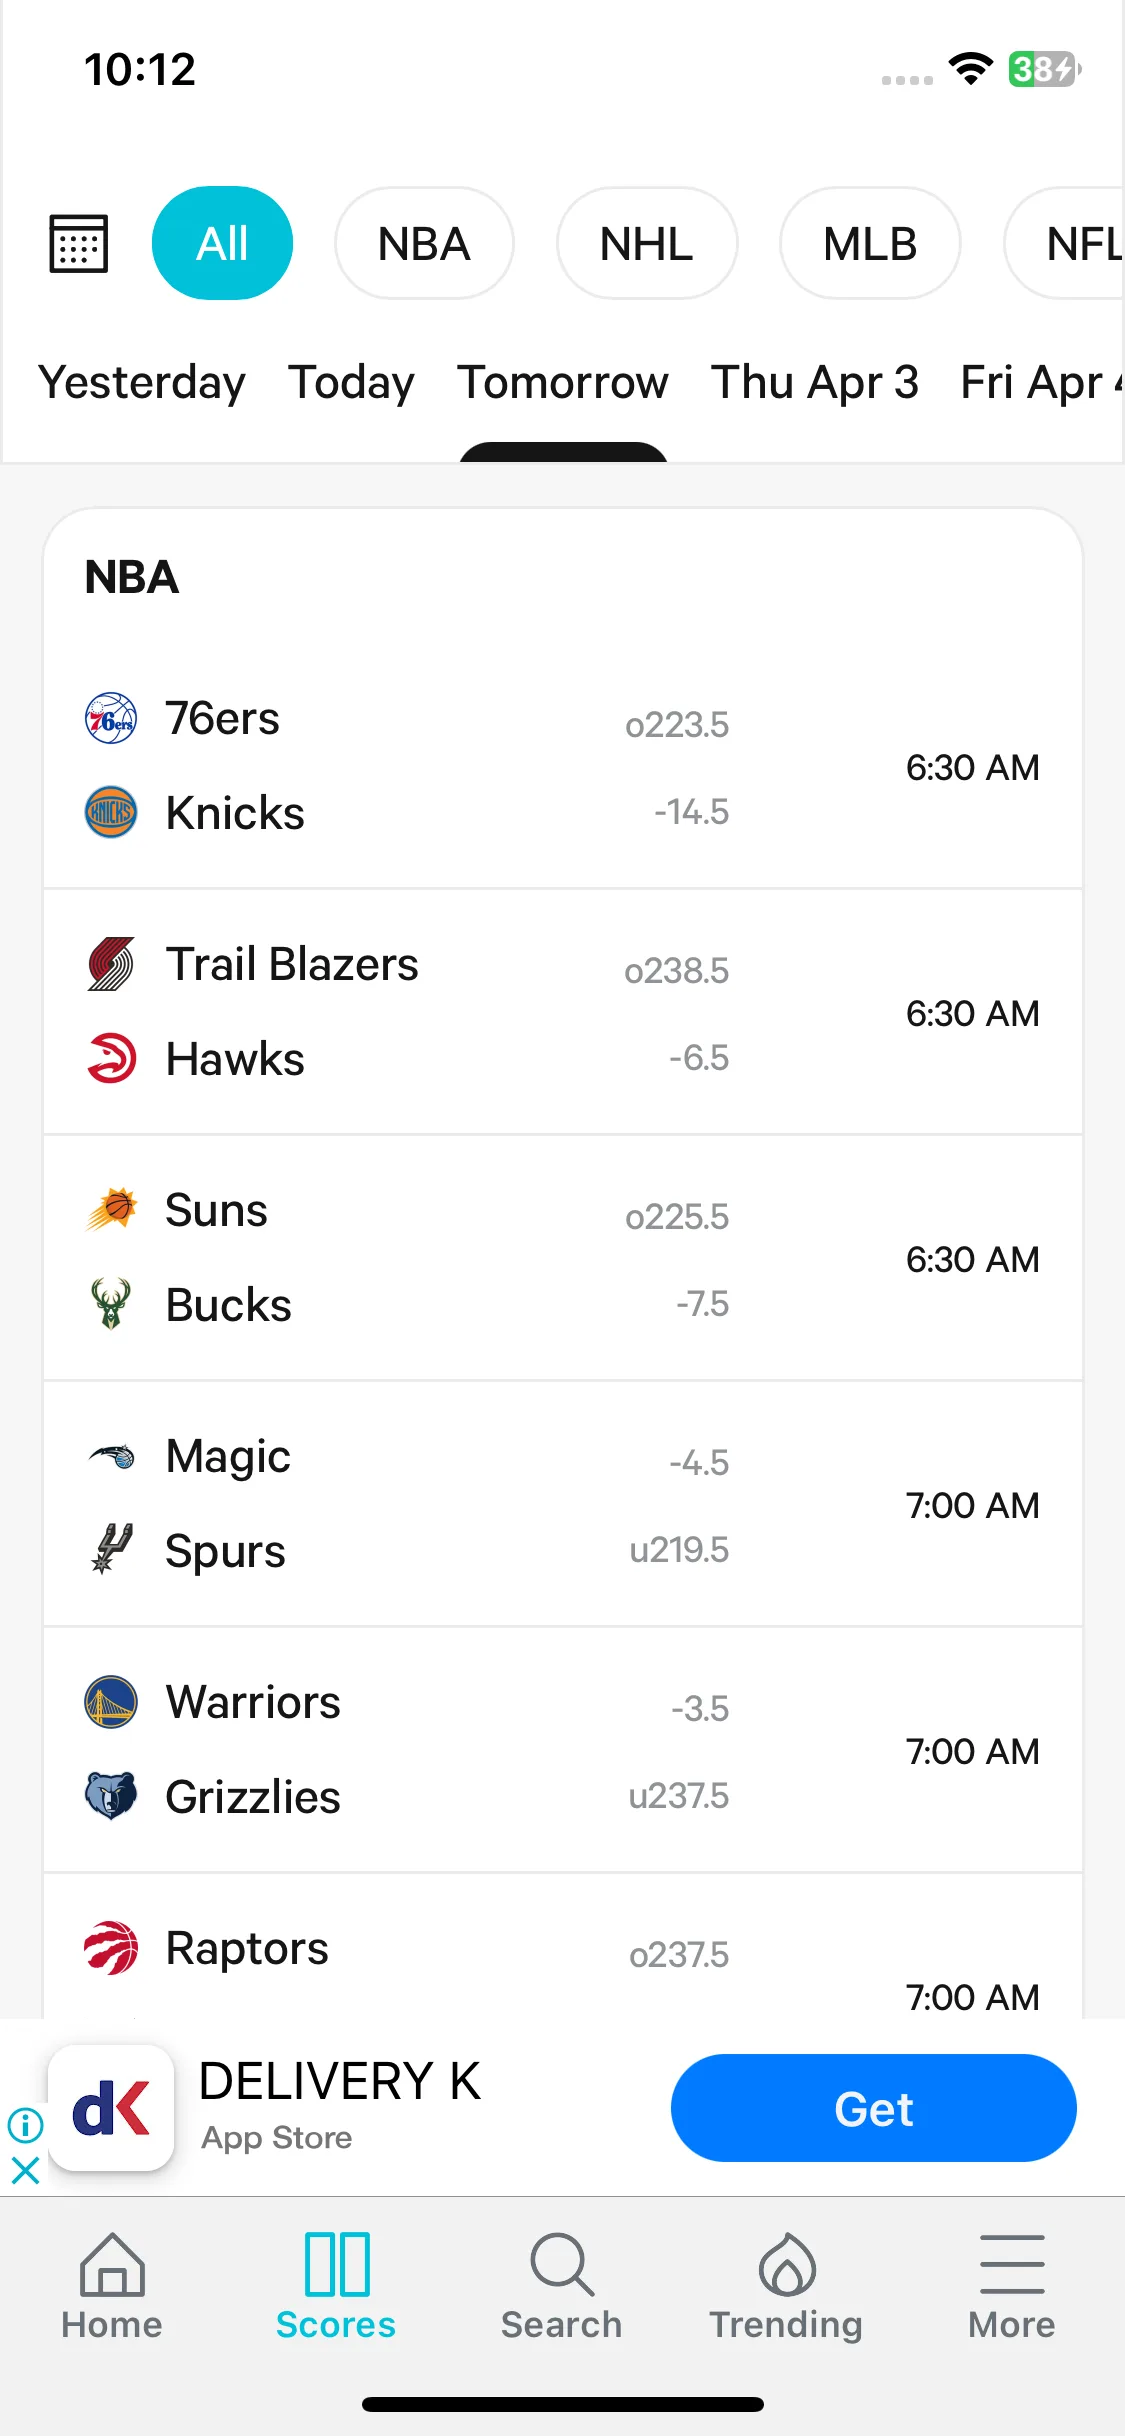Screen dimensions: 1125x2436
Task: Switch to the Yesterday tab
Action: (142, 382)
